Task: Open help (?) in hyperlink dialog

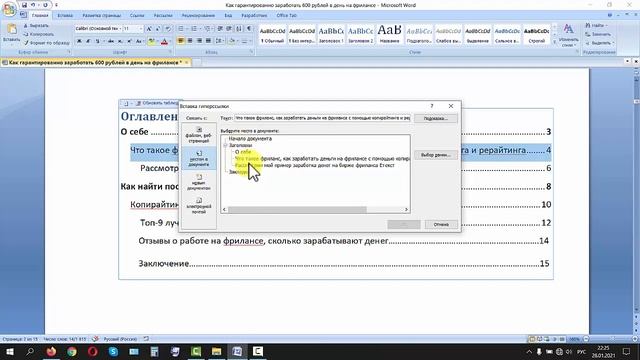Action: click(x=432, y=106)
